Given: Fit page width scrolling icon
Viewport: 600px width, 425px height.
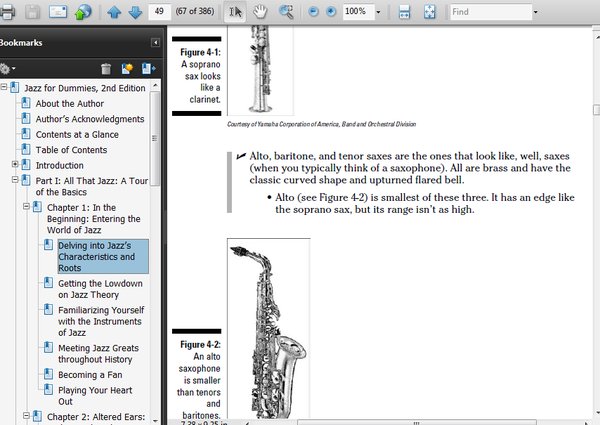Looking at the screenshot, I should tap(405, 12).
